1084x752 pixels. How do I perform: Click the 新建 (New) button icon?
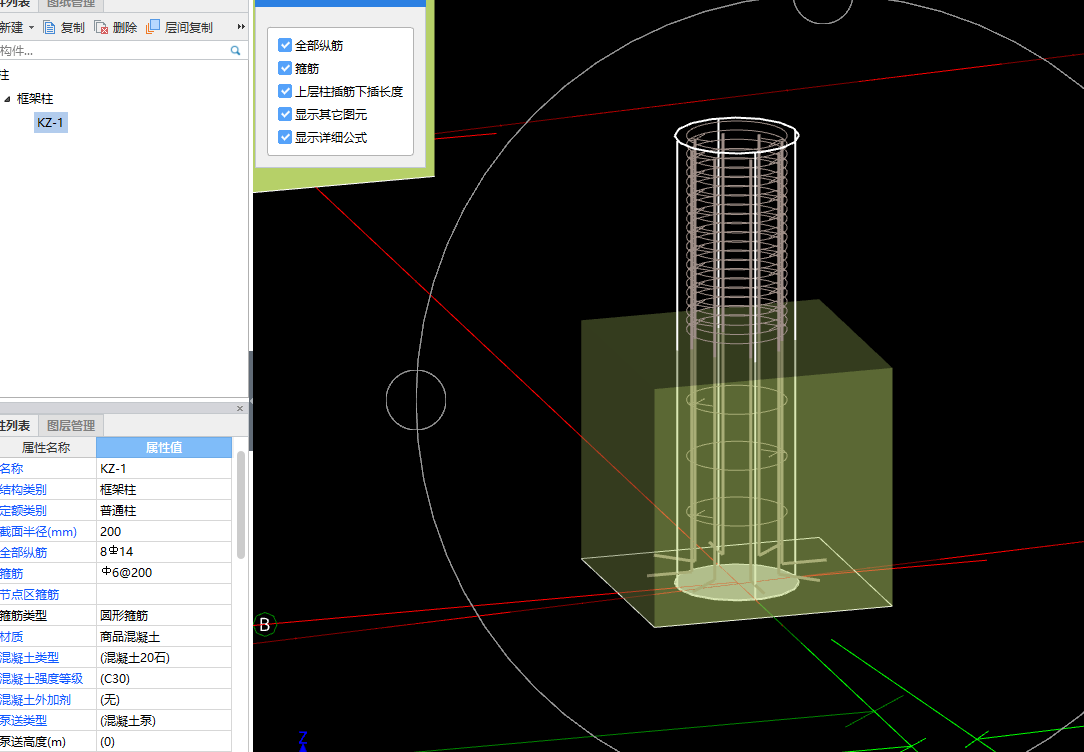(x=11, y=28)
